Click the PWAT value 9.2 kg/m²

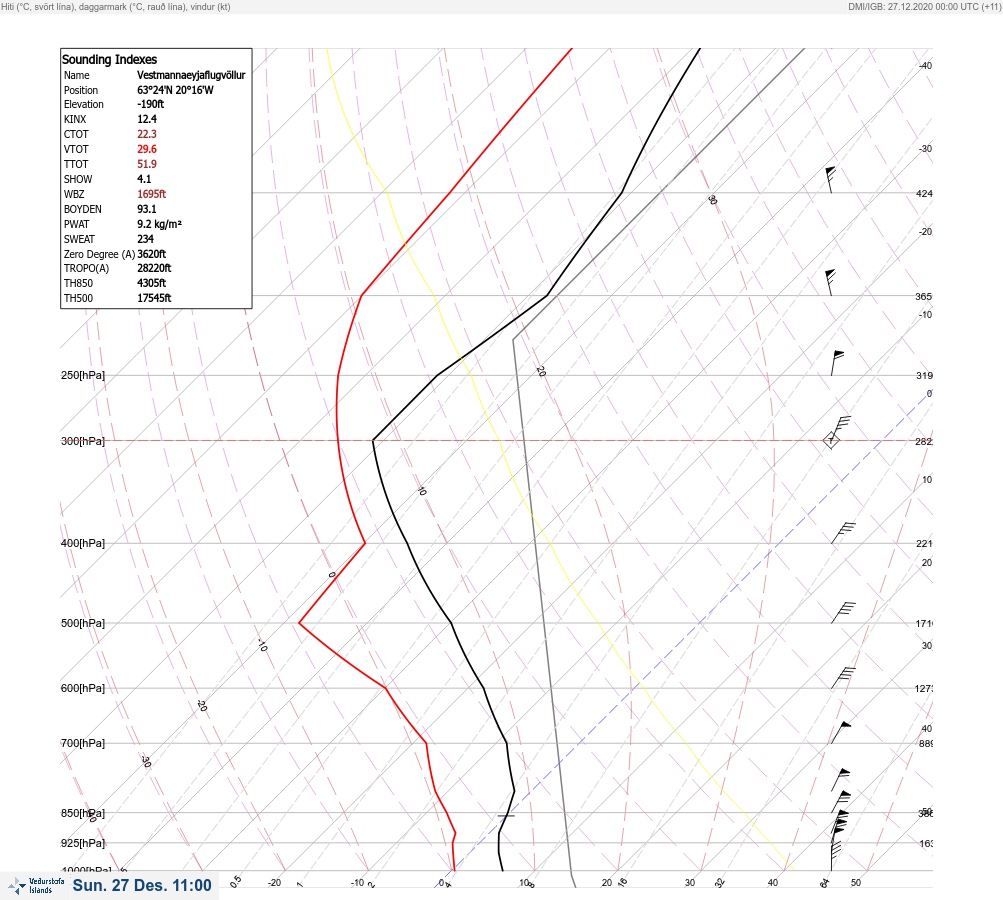(x=159, y=224)
